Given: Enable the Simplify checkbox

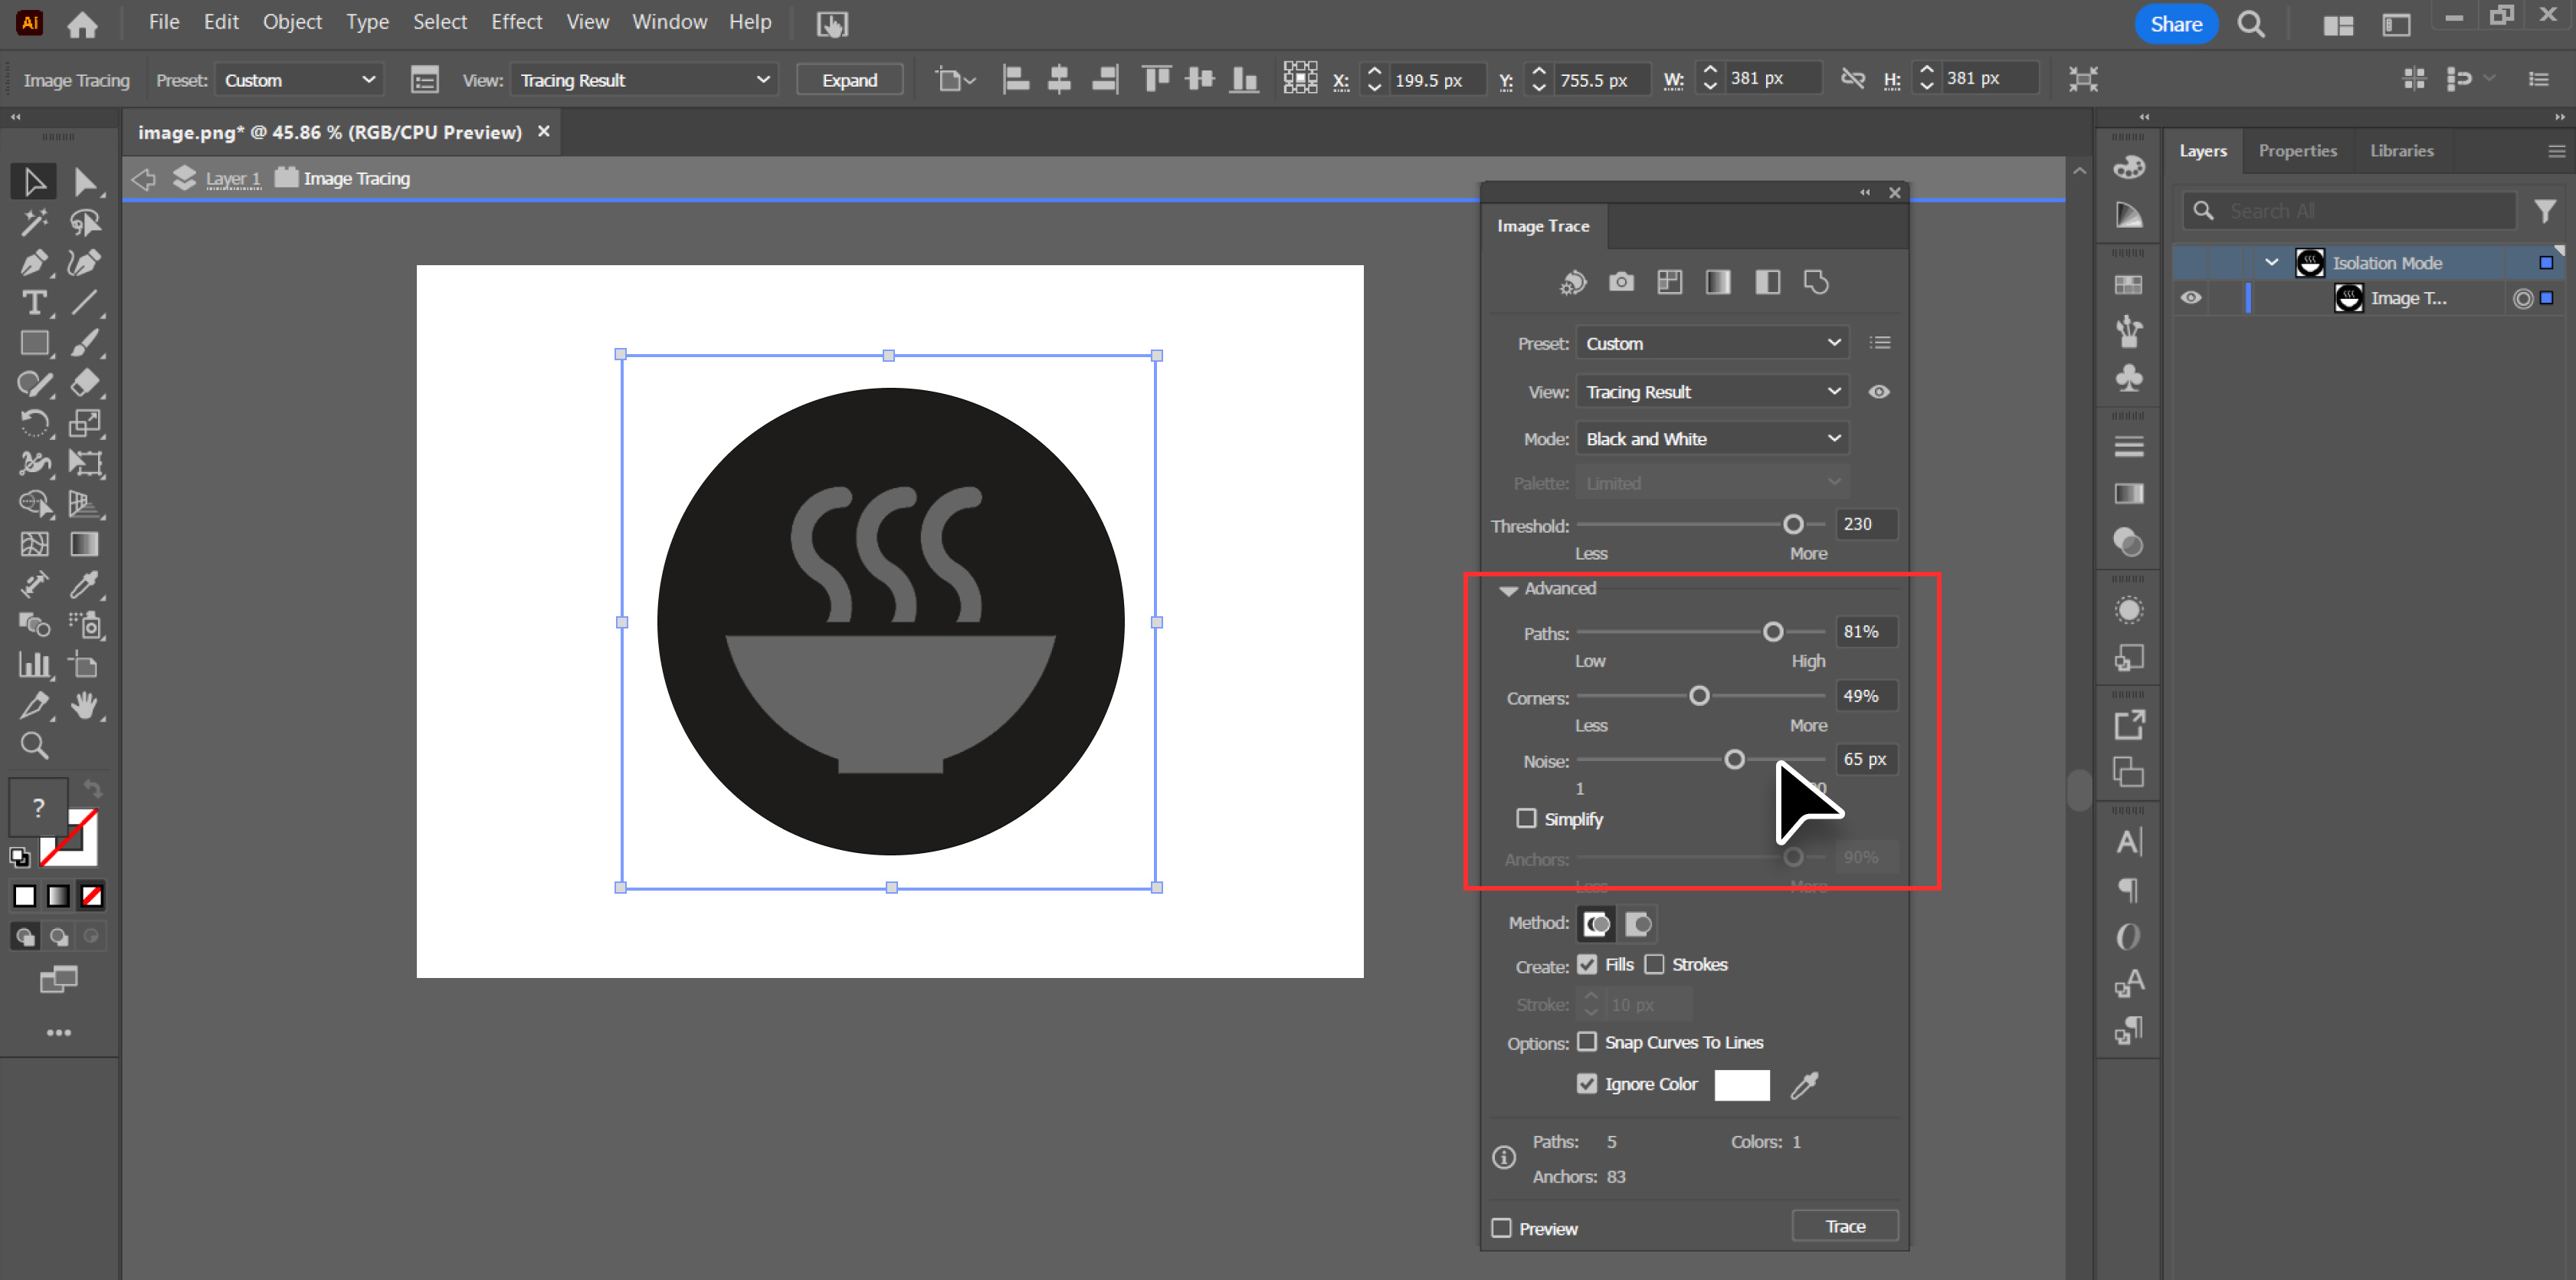Looking at the screenshot, I should [x=1526, y=818].
